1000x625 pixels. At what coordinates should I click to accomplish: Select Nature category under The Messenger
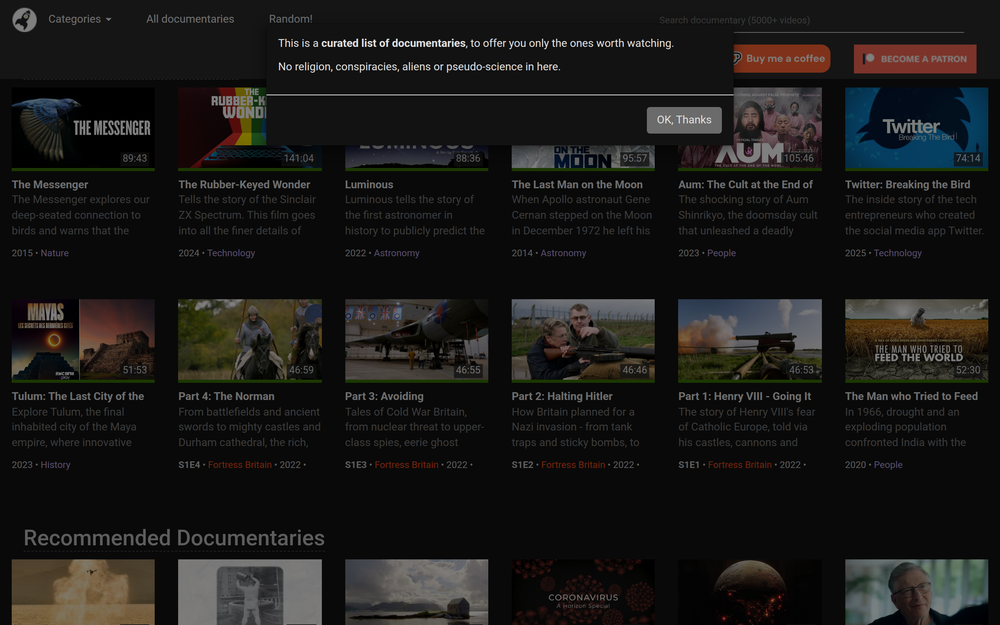coord(54,253)
